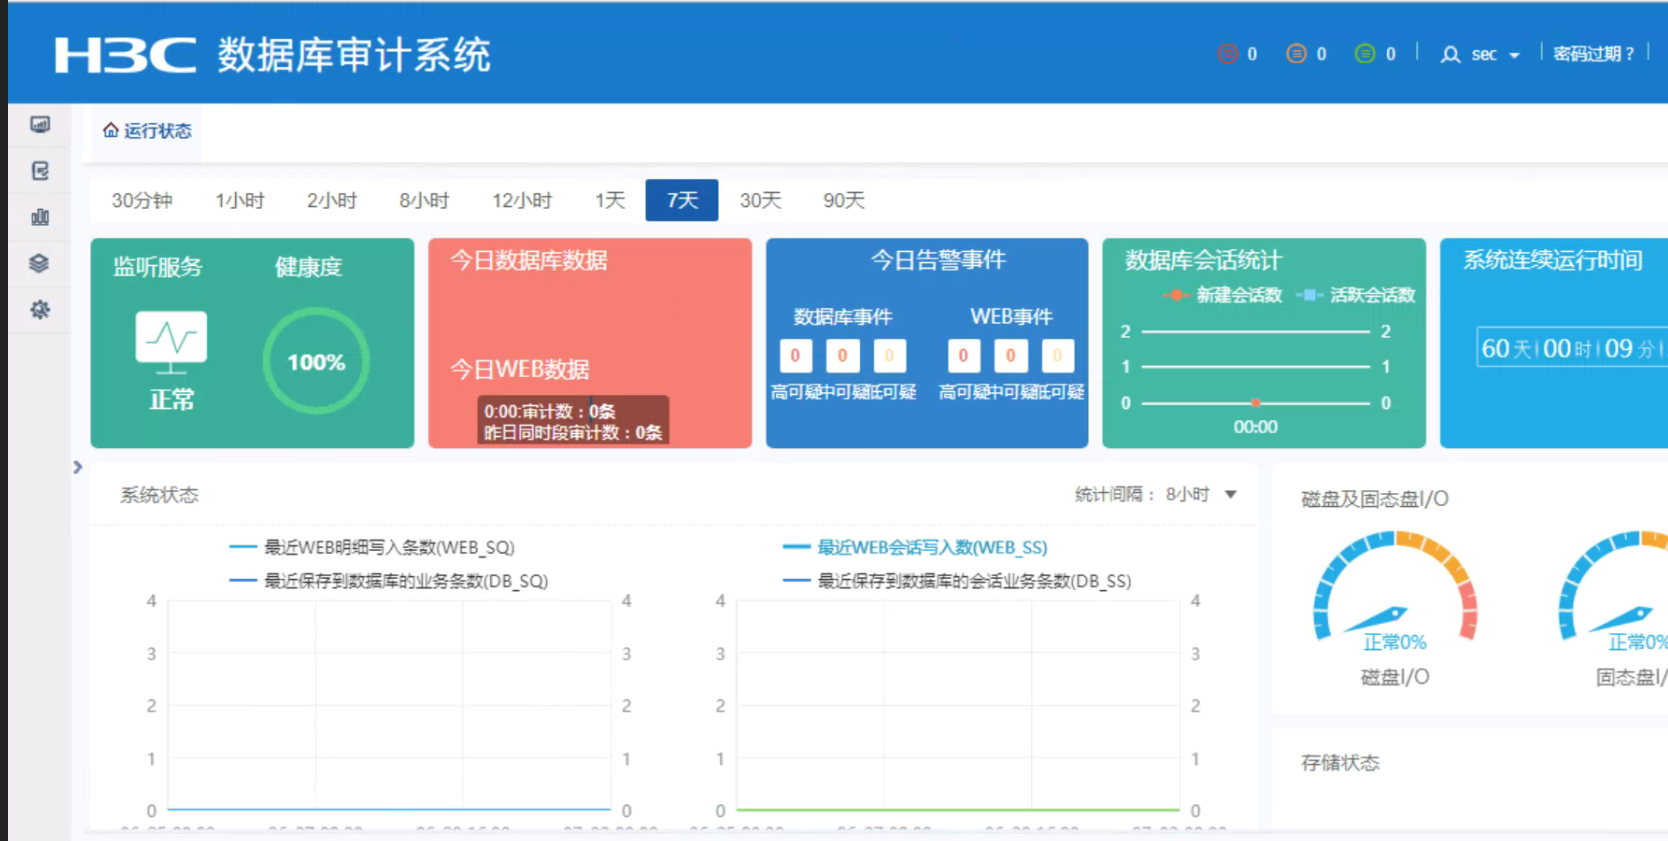Click the red high-risk alert counter icon
This screenshot has height=841, width=1668.
(x=1228, y=54)
